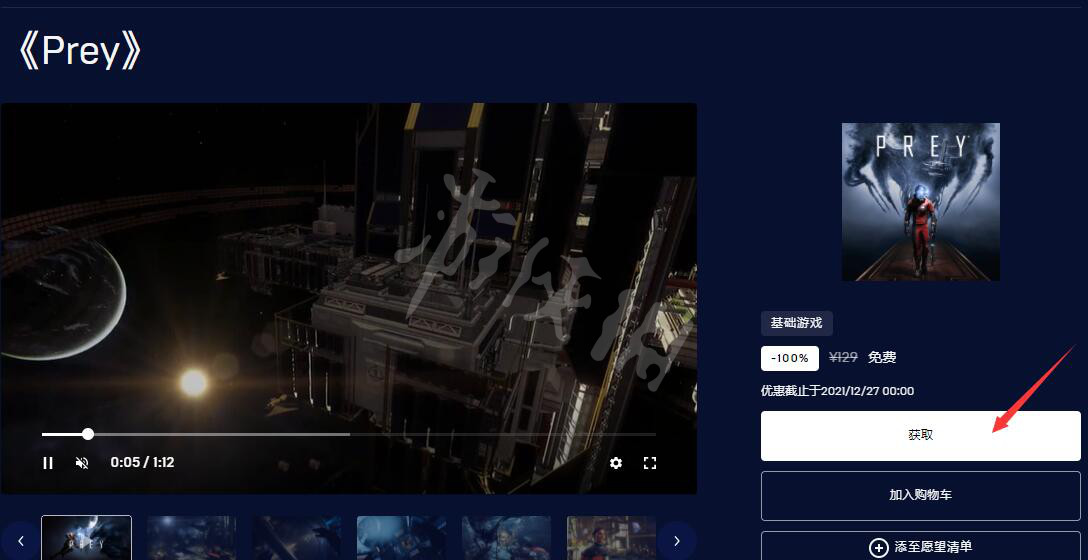The image size is (1088, 560).
Task: Enter fullscreen video mode
Action: point(649,463)
